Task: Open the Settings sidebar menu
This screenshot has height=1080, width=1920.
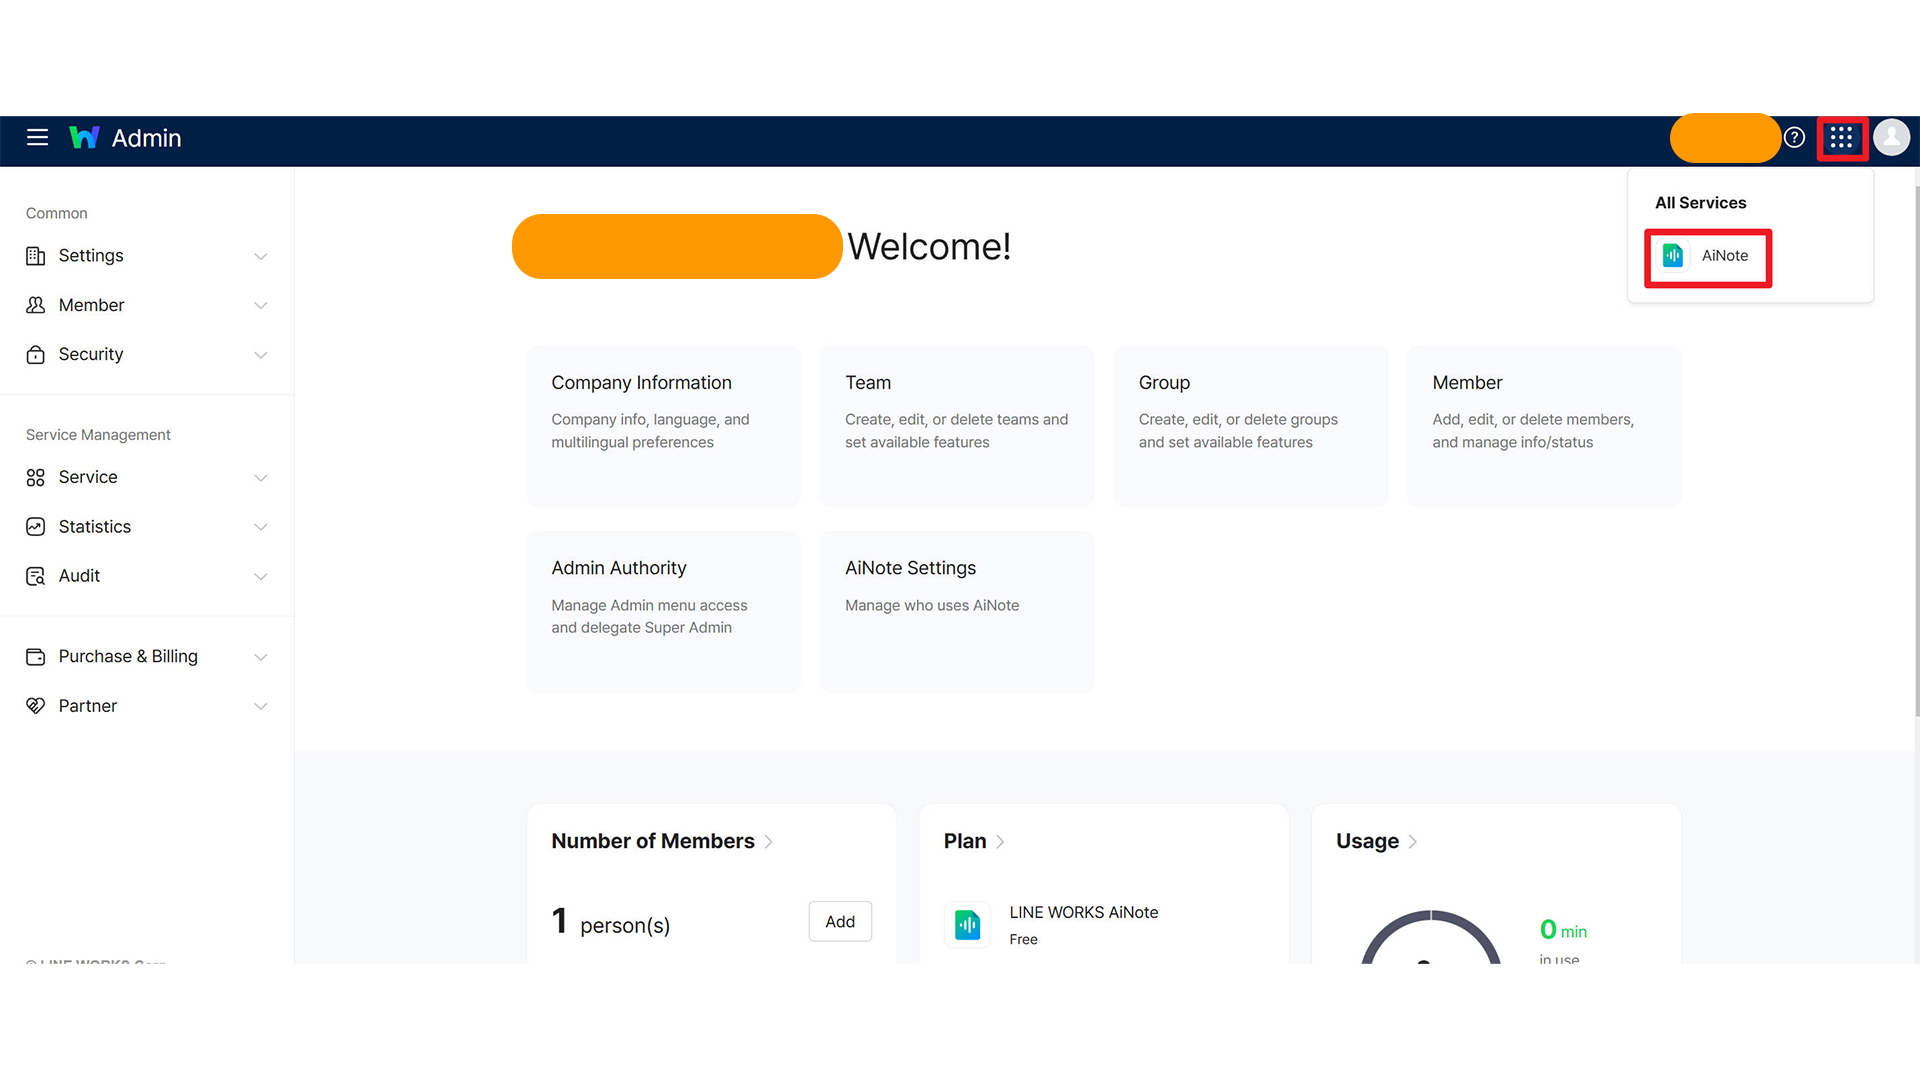Action: click(x=147, y=256)
